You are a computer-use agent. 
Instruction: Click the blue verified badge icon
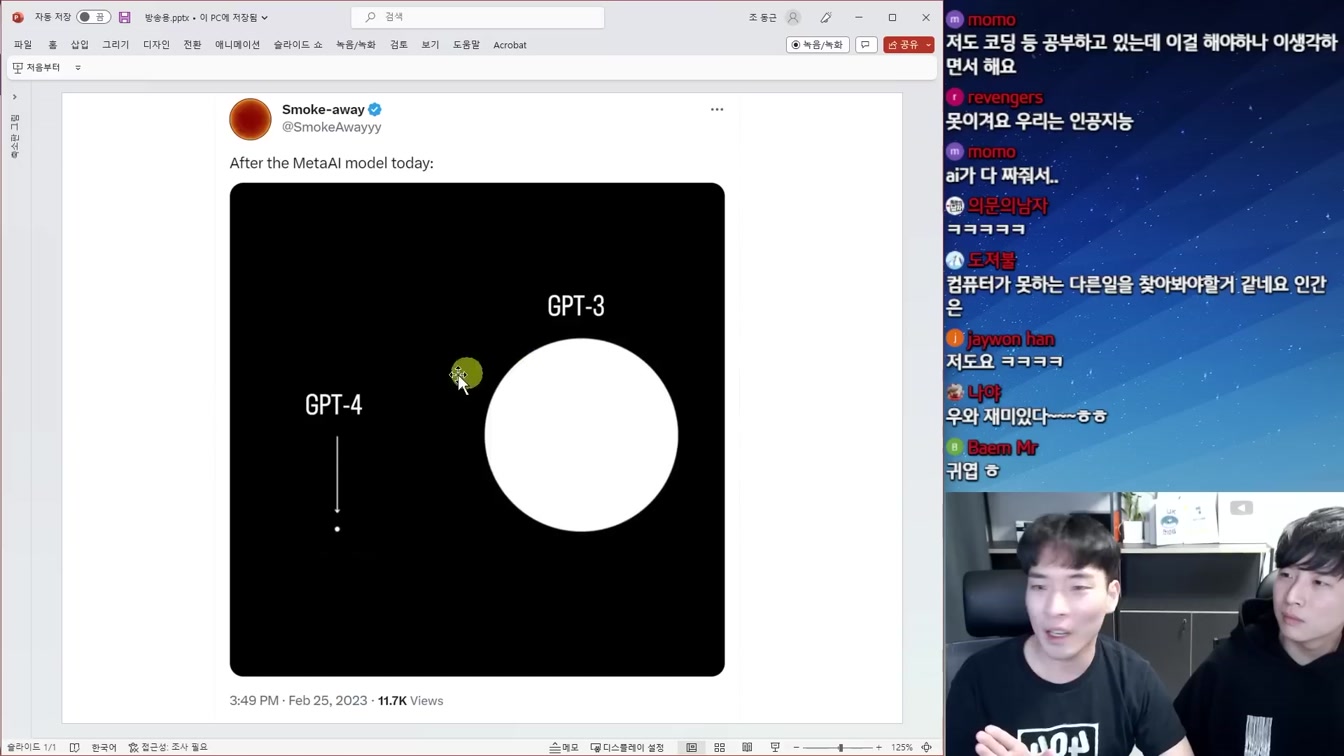point(375,109)
